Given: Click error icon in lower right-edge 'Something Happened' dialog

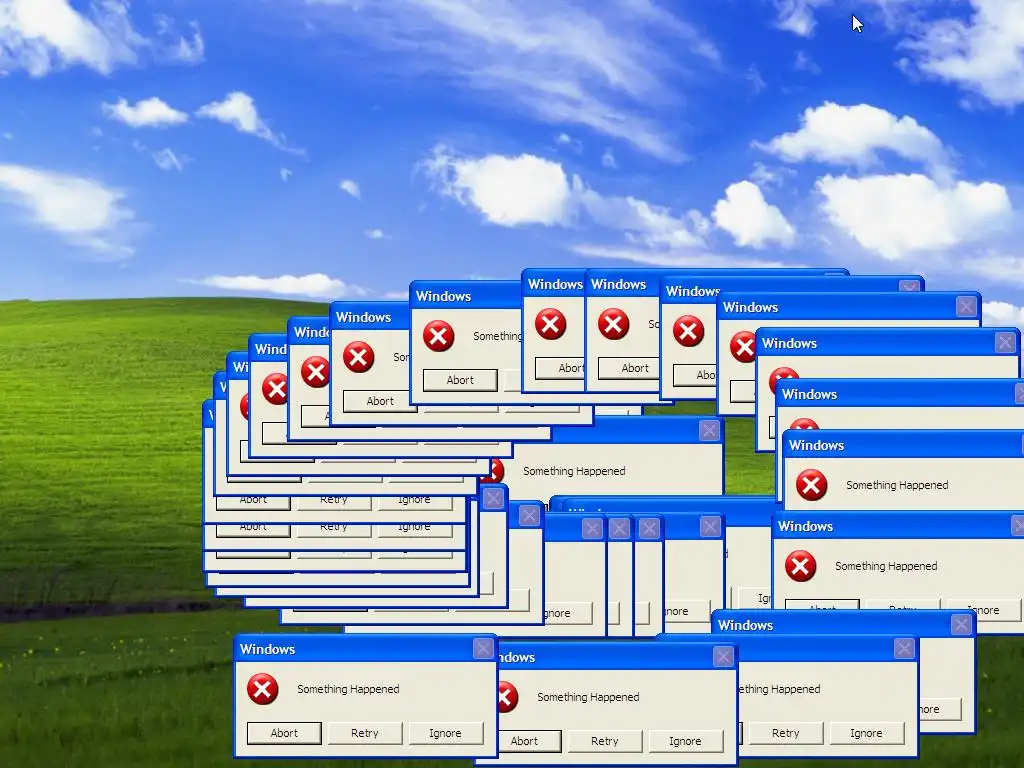Looking at the screenshot, I should pos(801,566).
